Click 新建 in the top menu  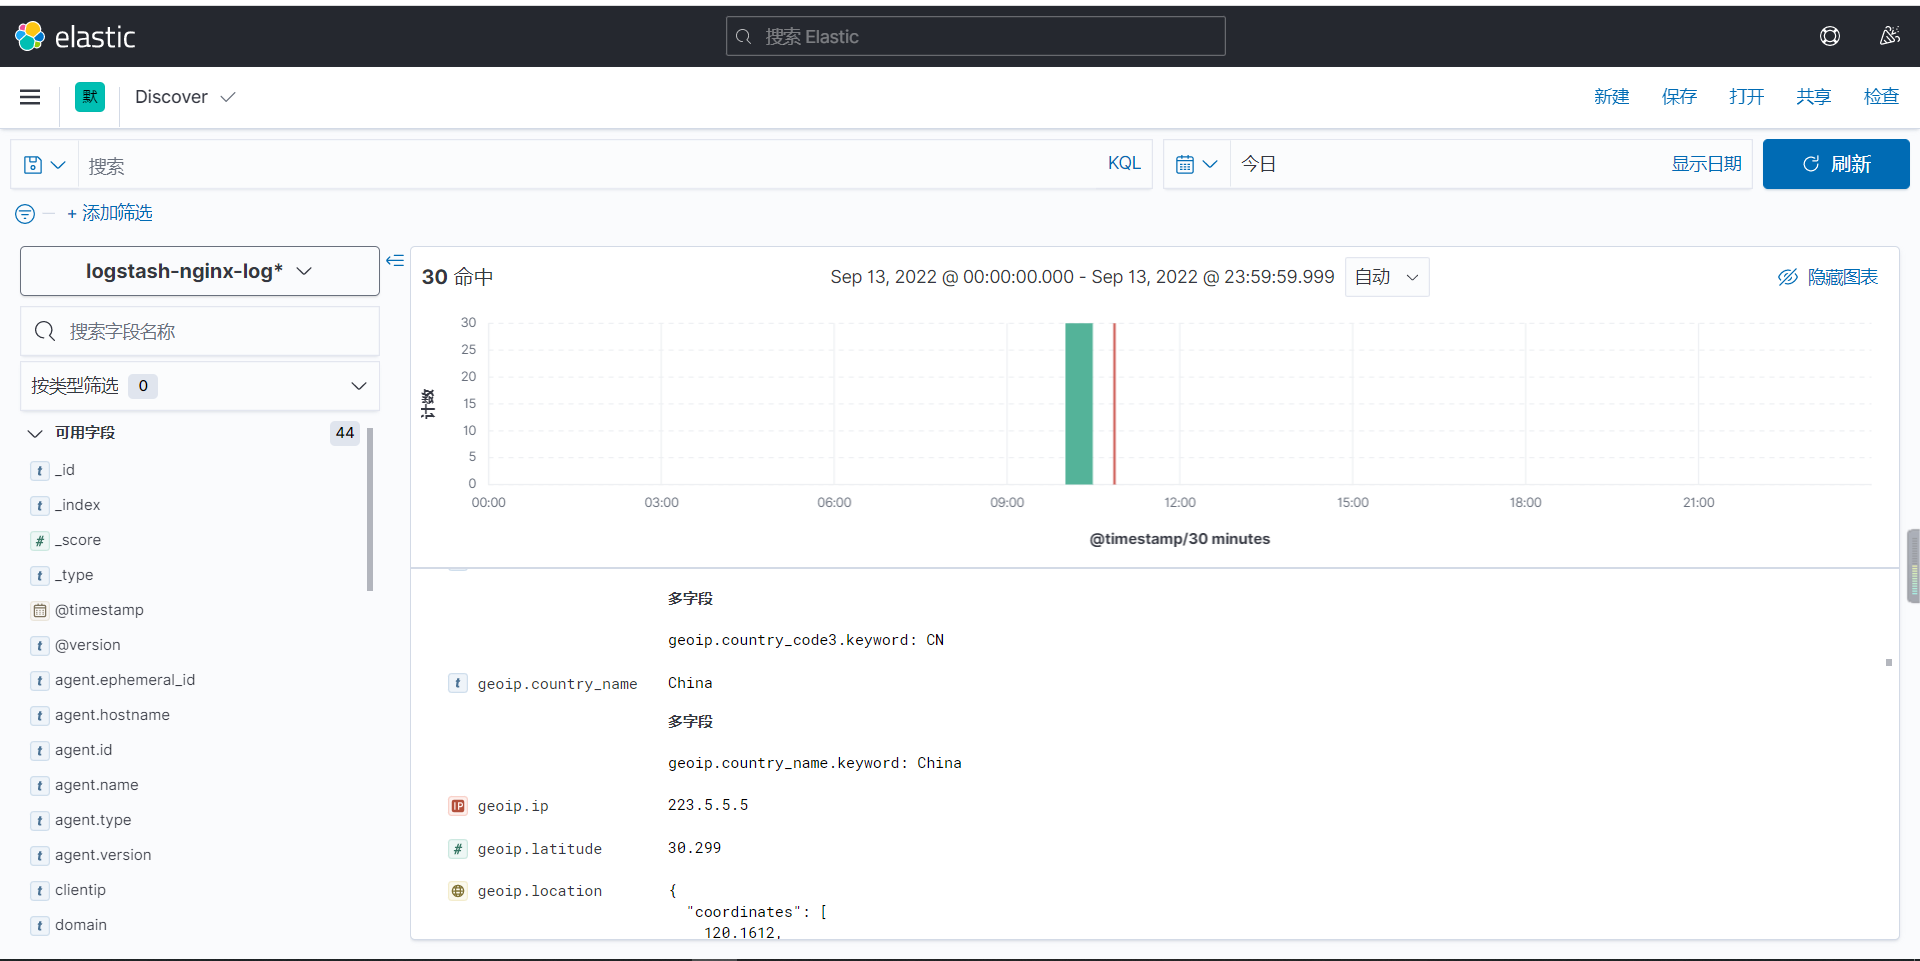pos(1611,97)
